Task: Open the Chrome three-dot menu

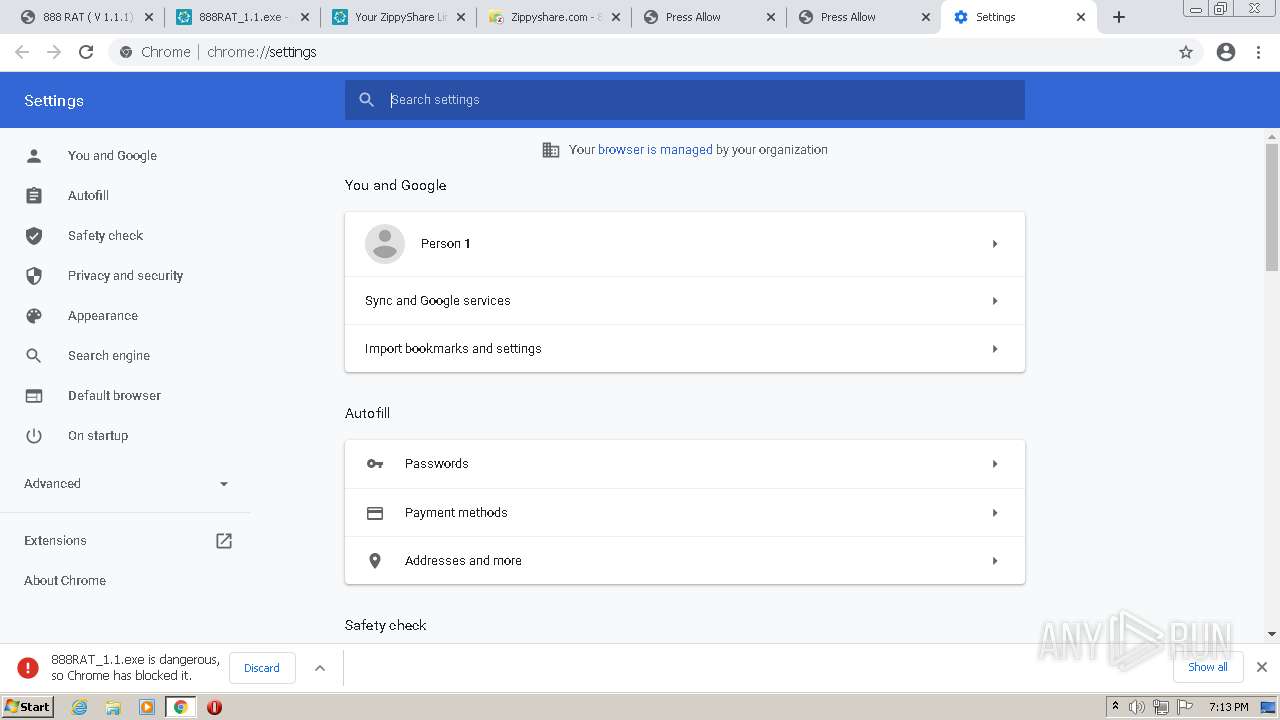Action: point(1259,52)
